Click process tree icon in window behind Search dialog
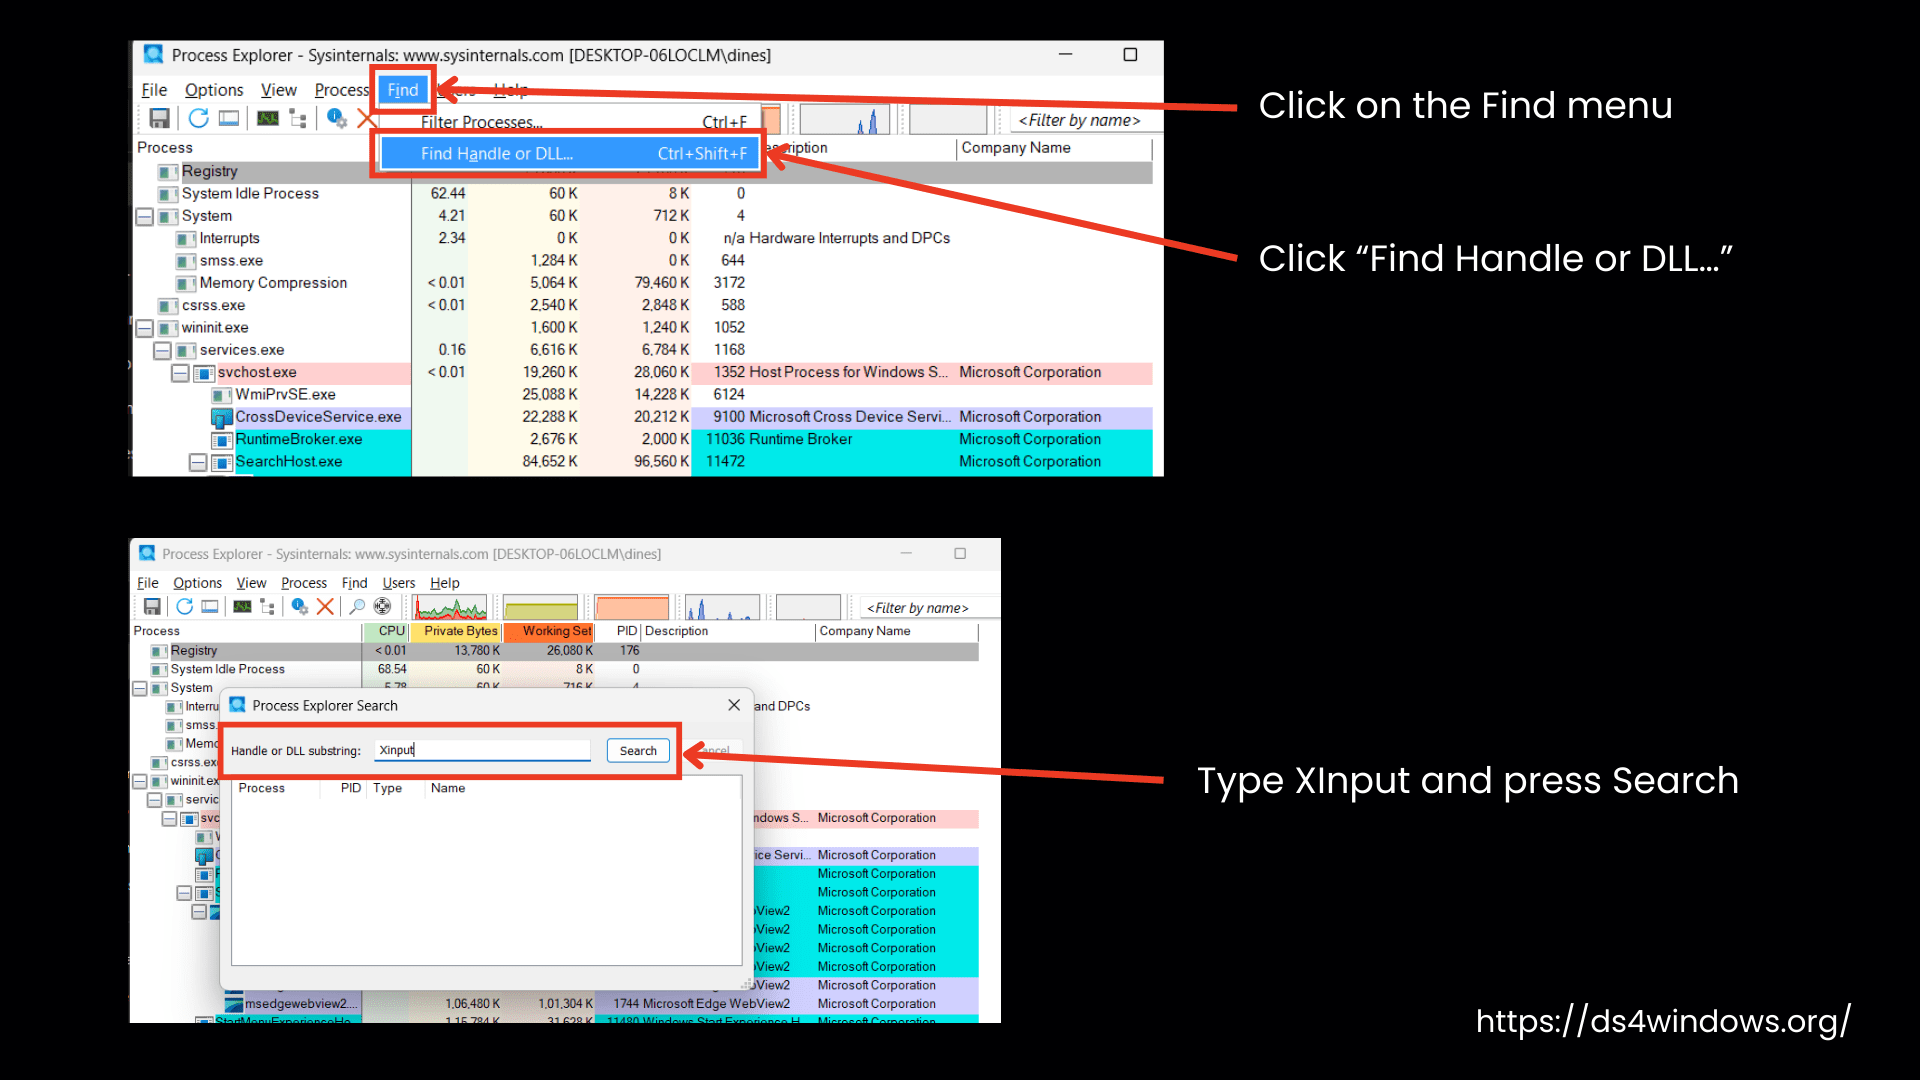This screenshot has height=1080, width=1920. click(267, 607)
